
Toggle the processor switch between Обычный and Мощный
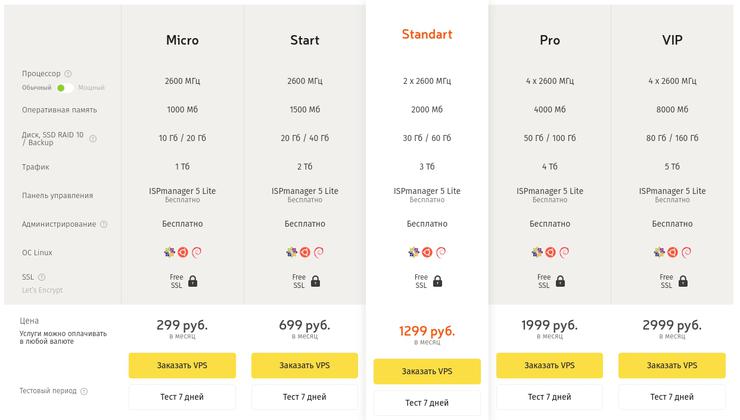64,88
